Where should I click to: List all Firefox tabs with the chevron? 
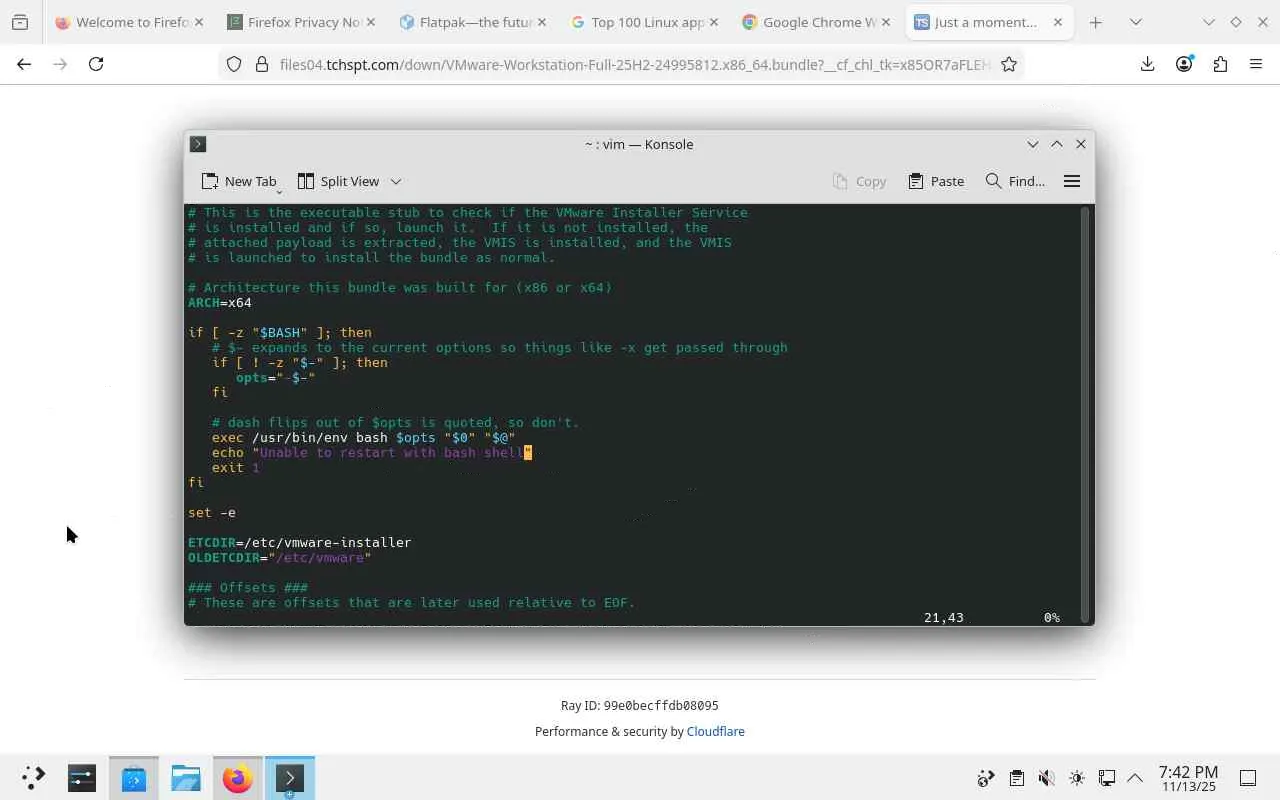(x=1136, y=22)
